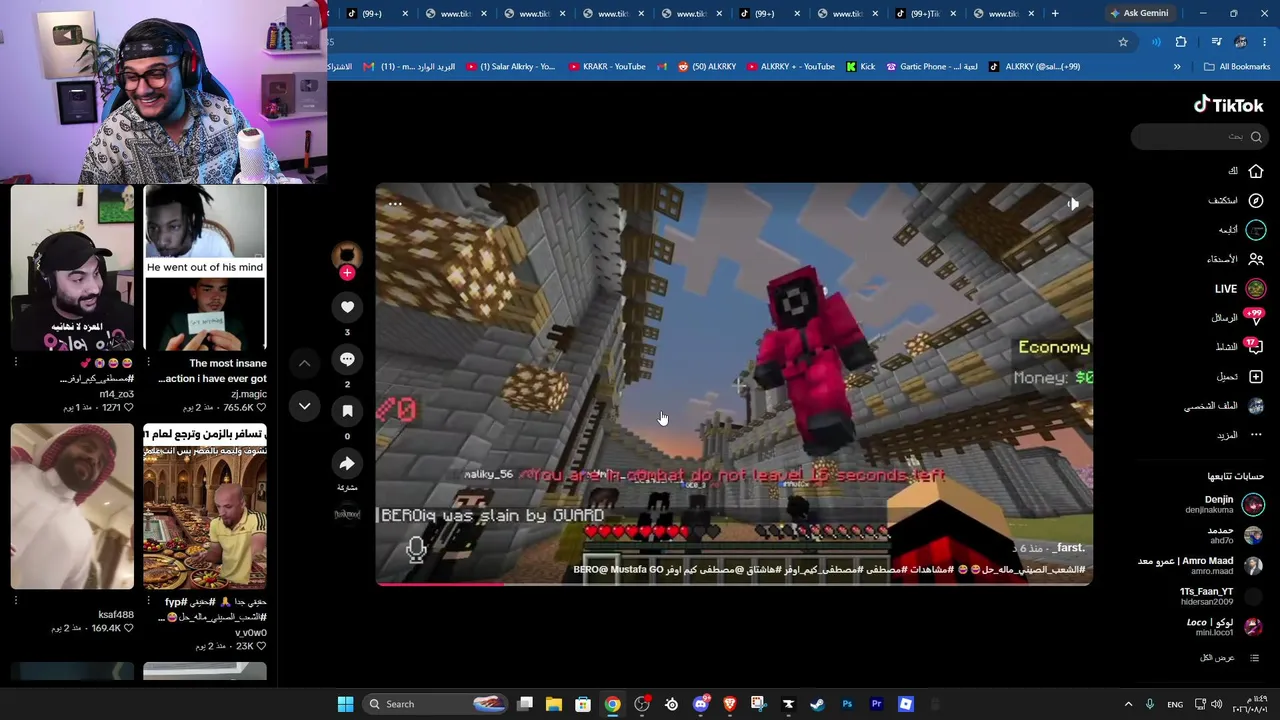Open the Activity icon with 17 badge
This screenshot has height=720, width=1280.
(1256, 346)
